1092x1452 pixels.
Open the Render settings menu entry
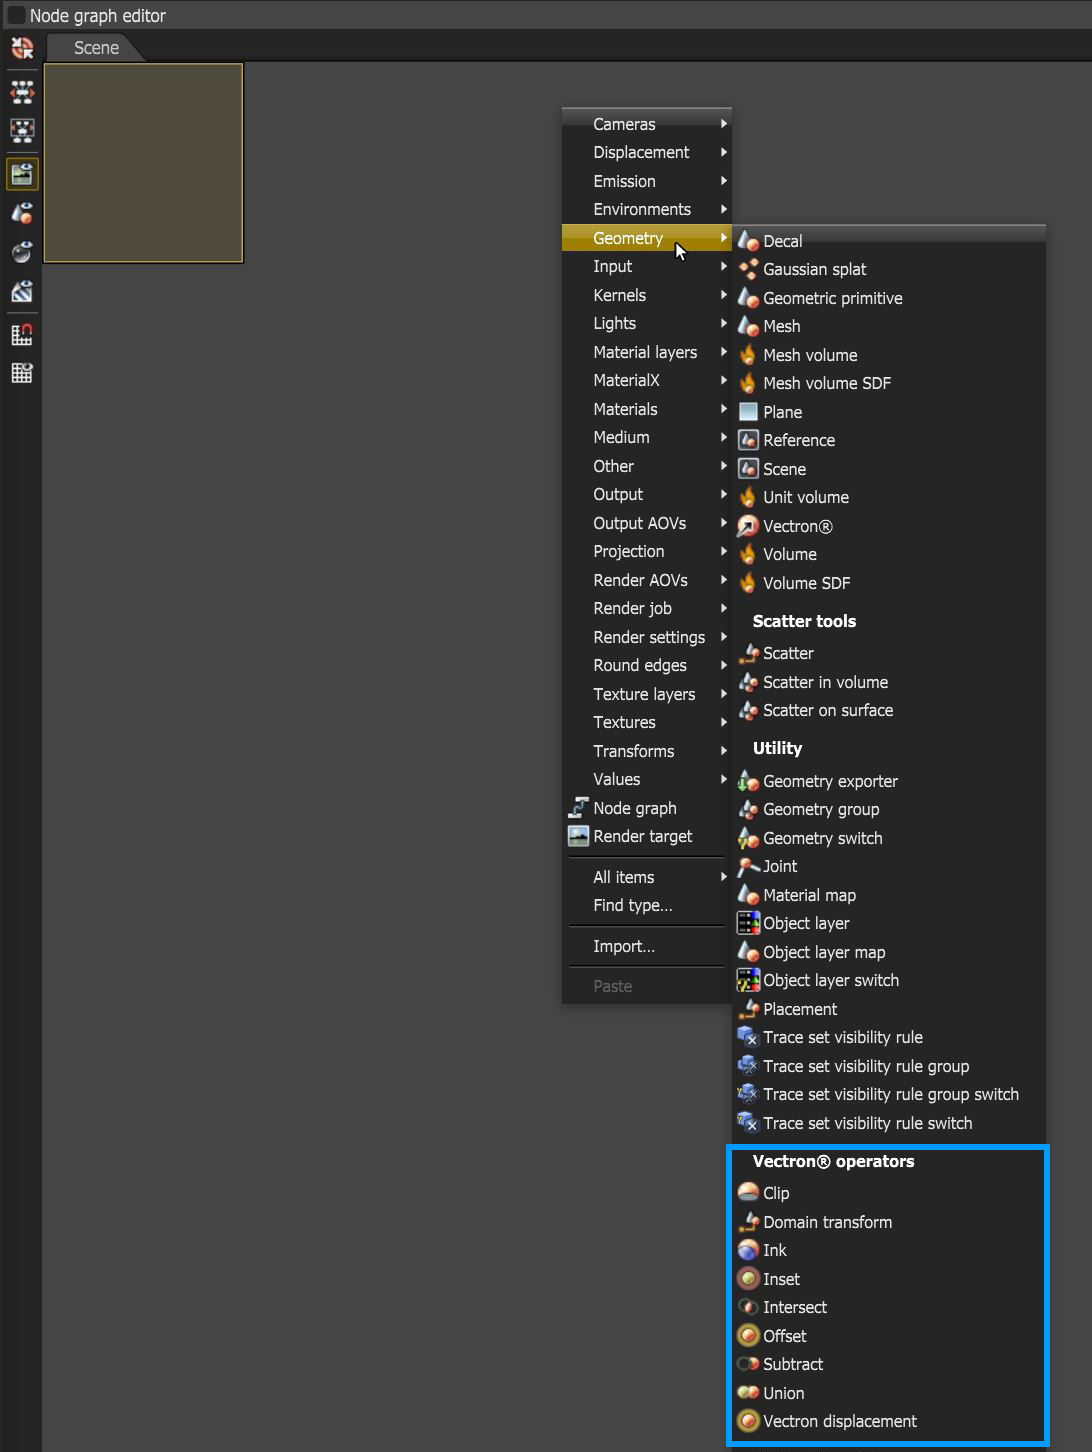tap(647, 637)
